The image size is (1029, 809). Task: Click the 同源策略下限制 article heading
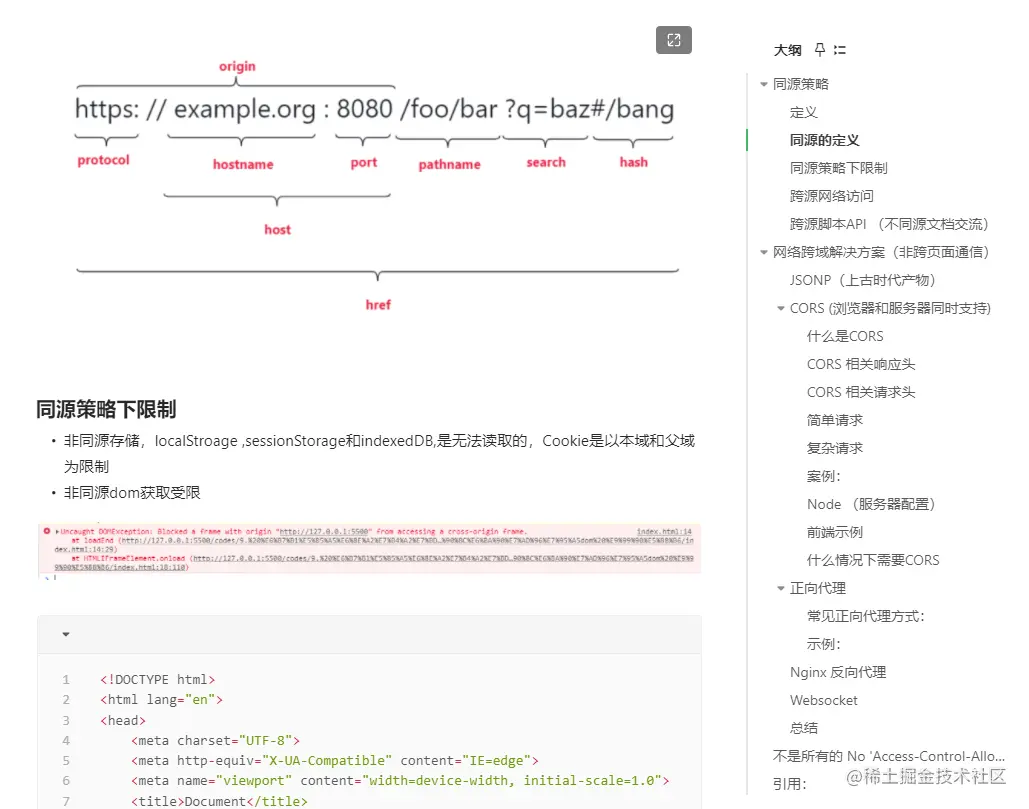click(106, 409)
